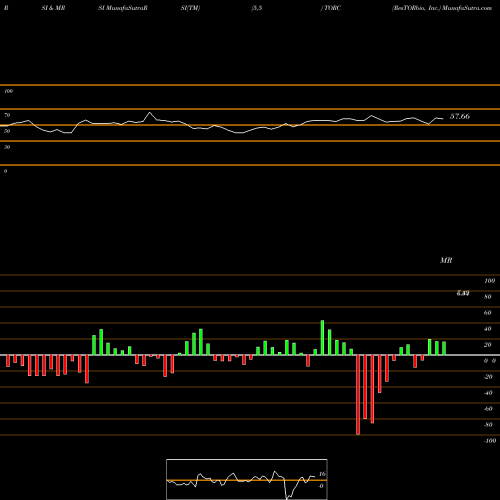500x500 pixels.
Task: Click the 50 label on the RSI axis
Action: pyautogui.click(x=7, y=131)
